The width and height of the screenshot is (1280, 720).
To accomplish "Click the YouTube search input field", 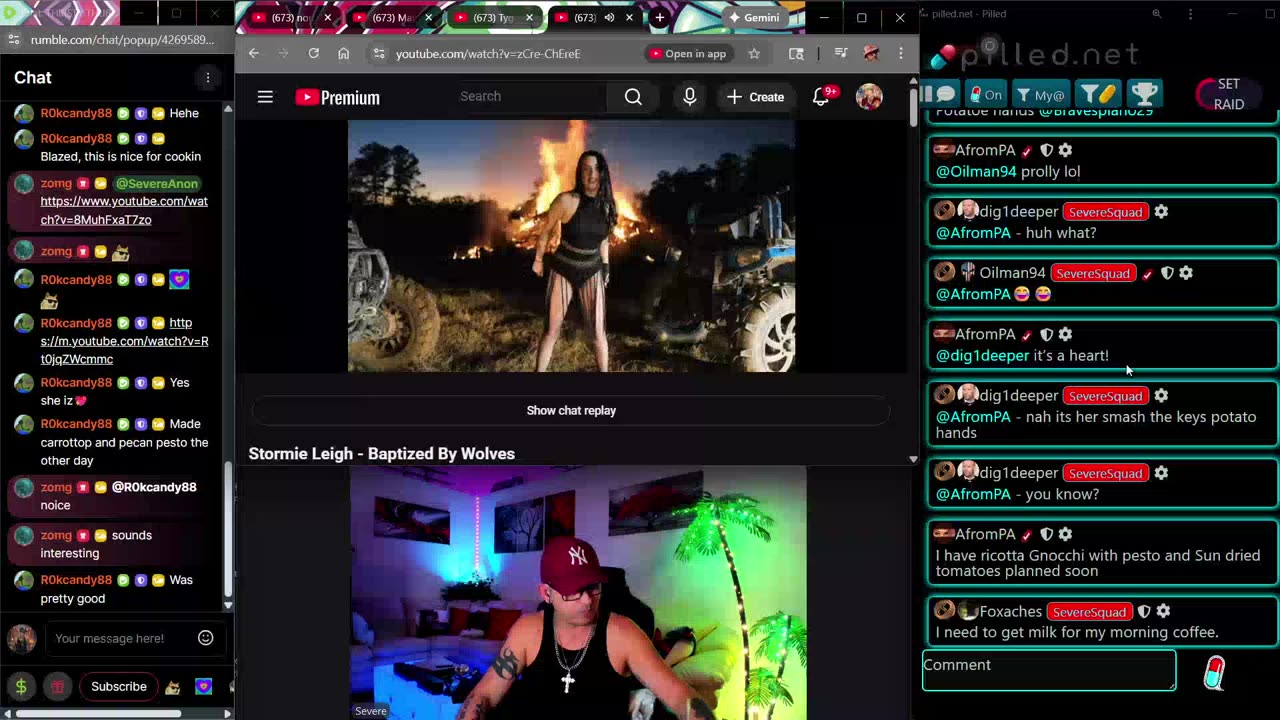I will tap(530, 97).
